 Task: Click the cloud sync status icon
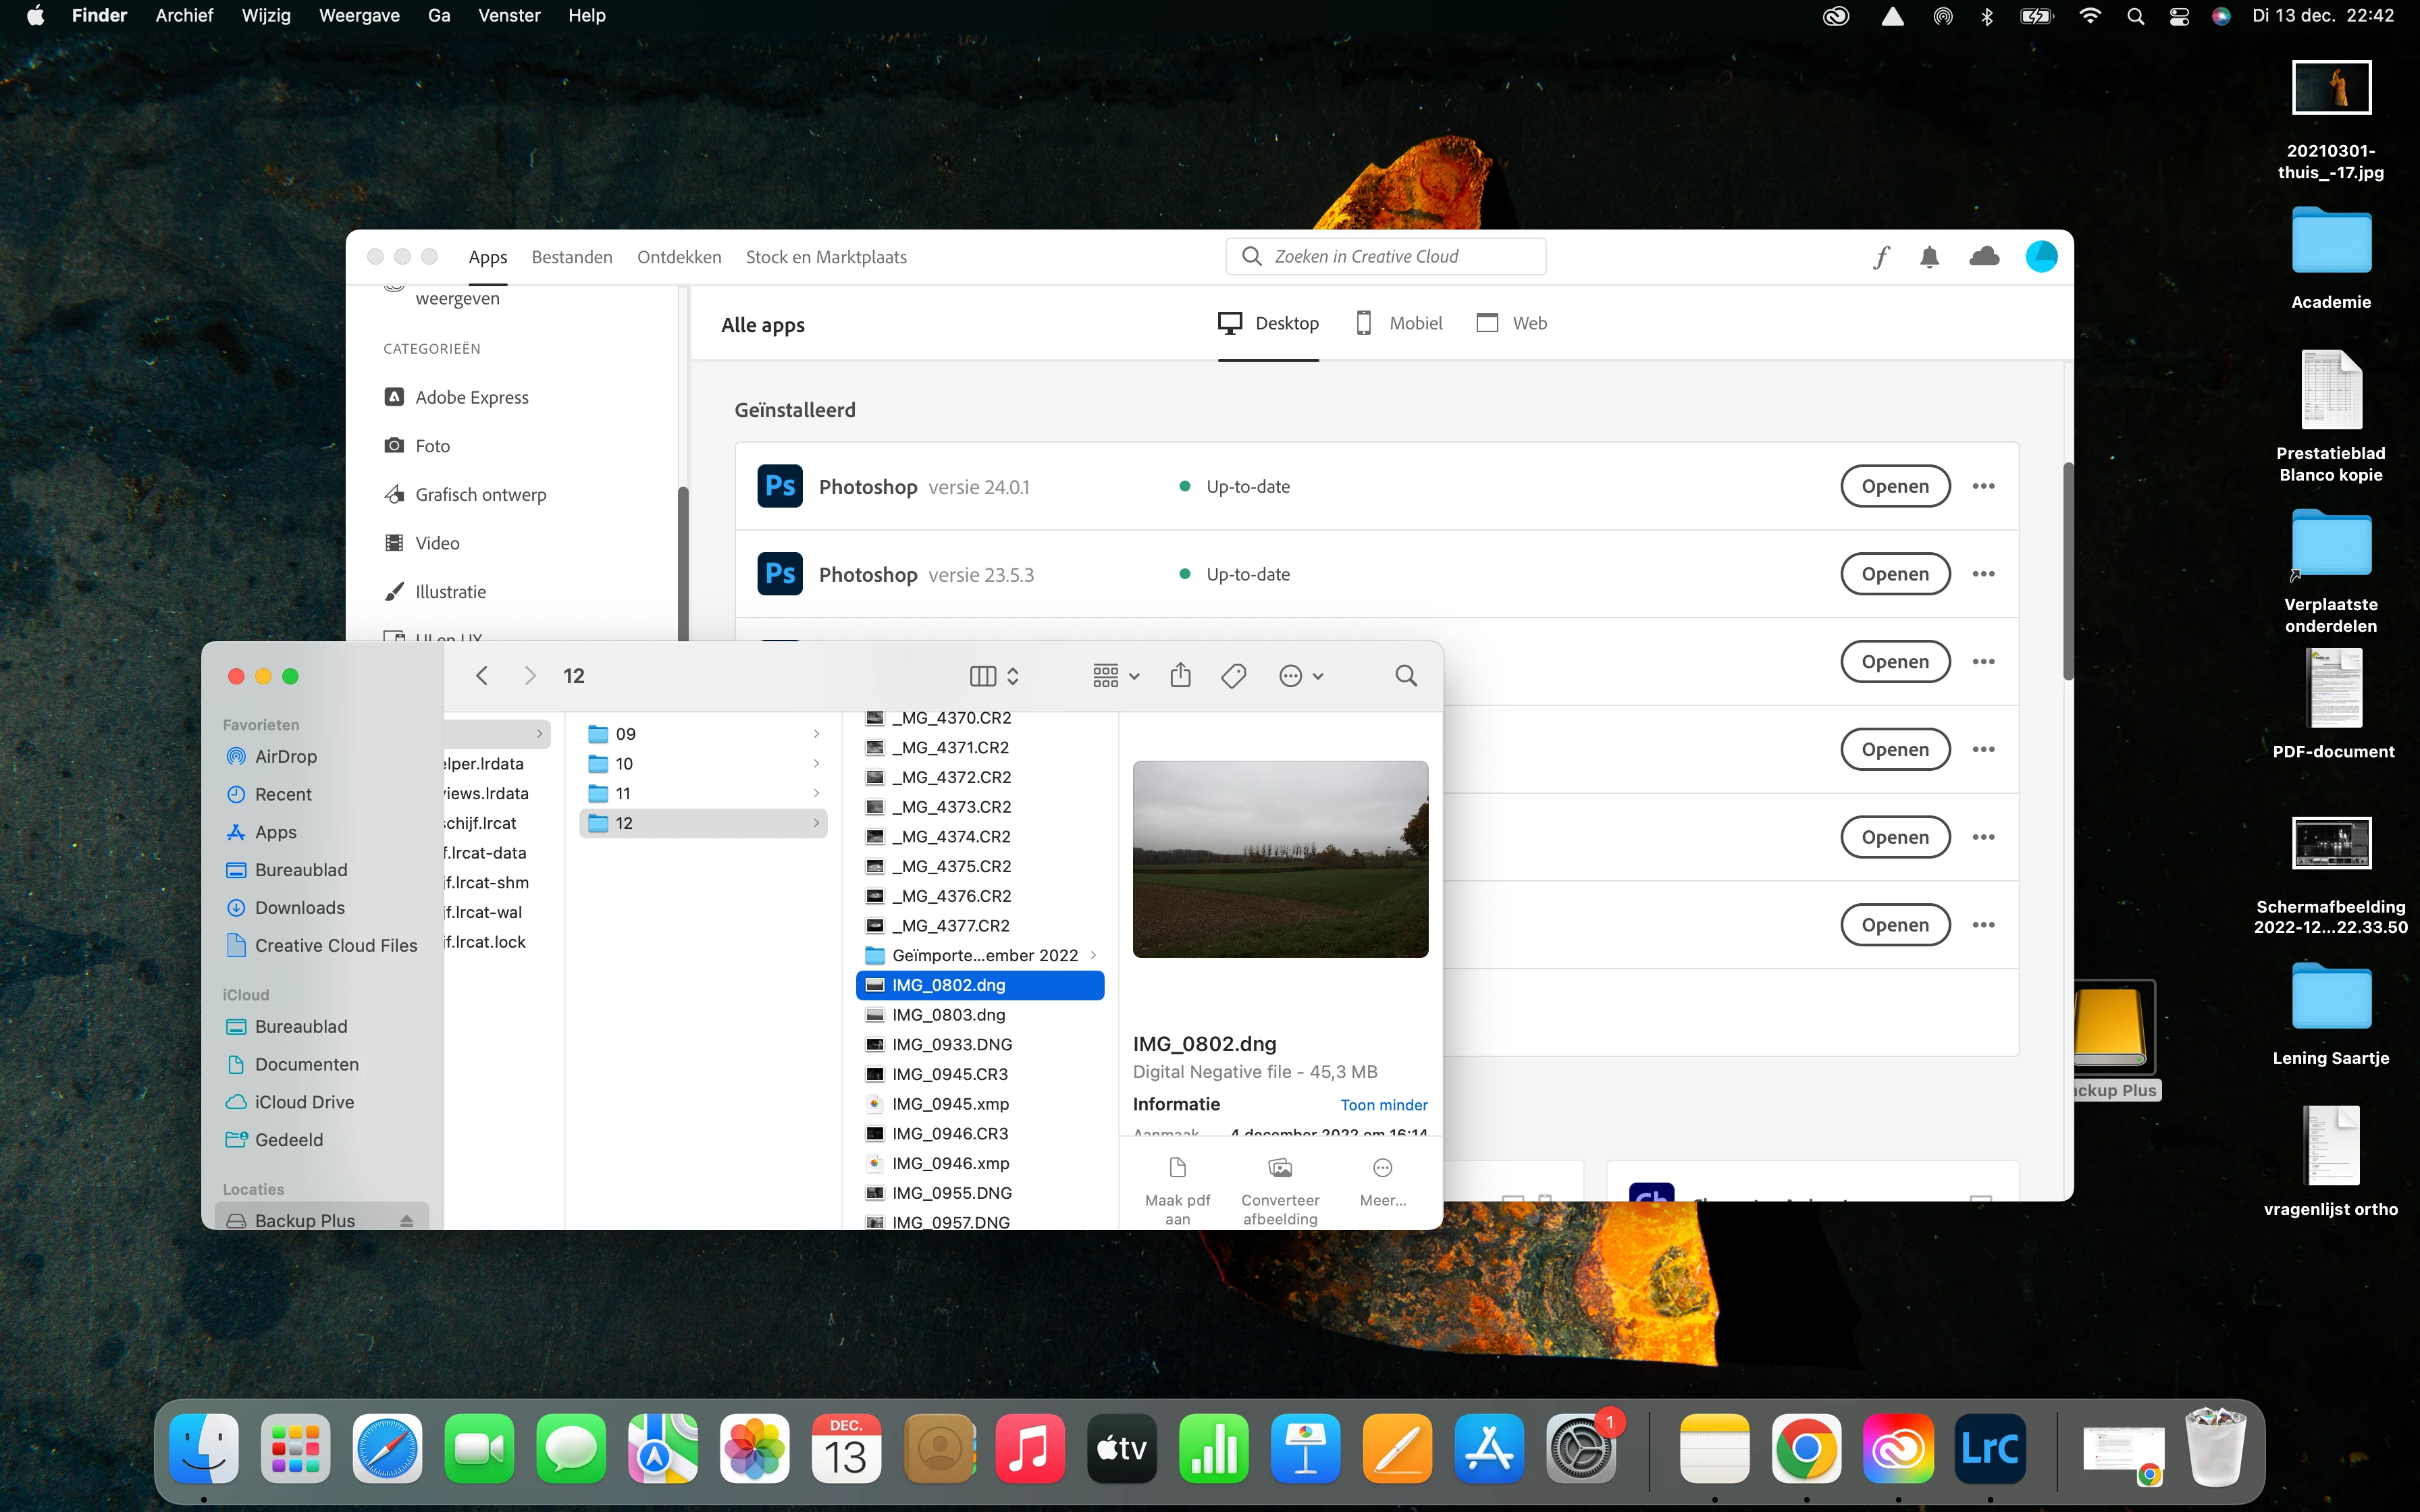click(x=1984, y=257)
